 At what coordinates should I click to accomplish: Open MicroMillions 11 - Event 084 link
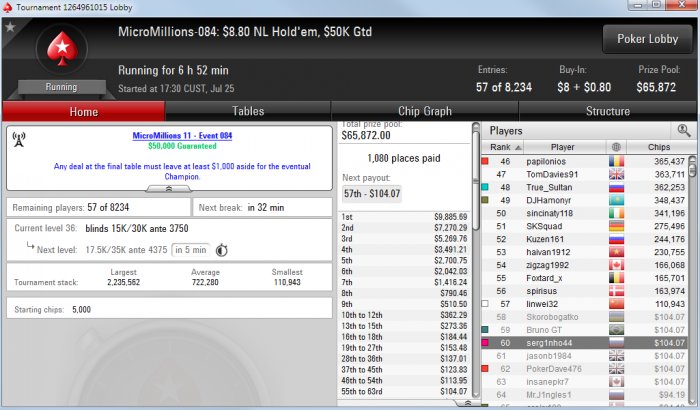point(182,135)
